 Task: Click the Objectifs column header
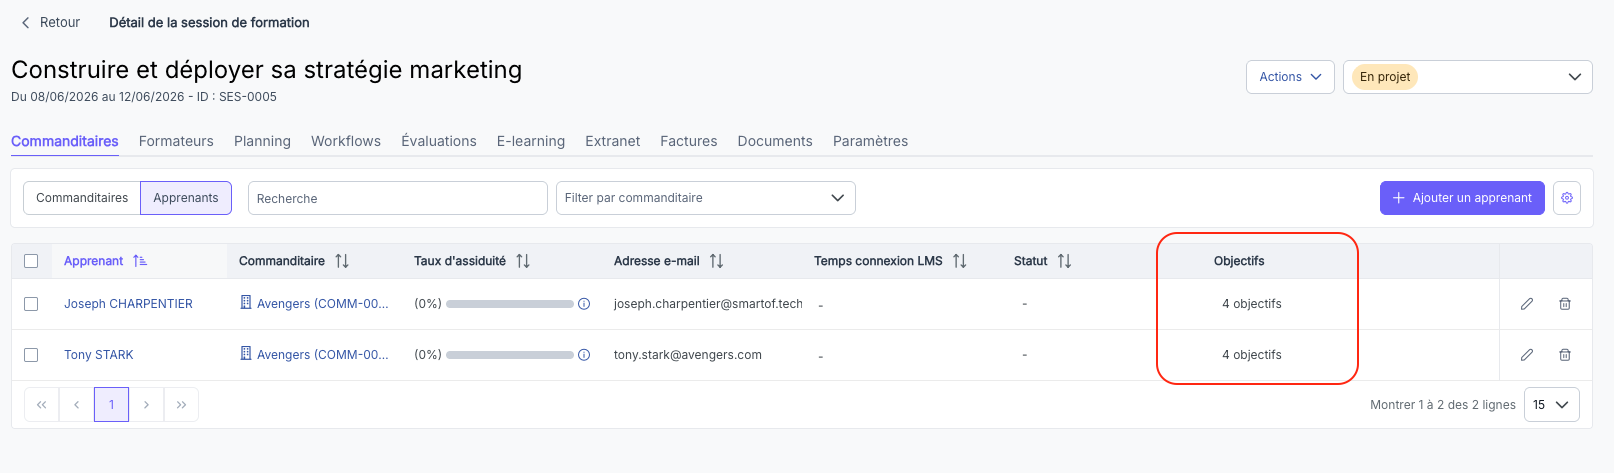tap(1239, 261)
